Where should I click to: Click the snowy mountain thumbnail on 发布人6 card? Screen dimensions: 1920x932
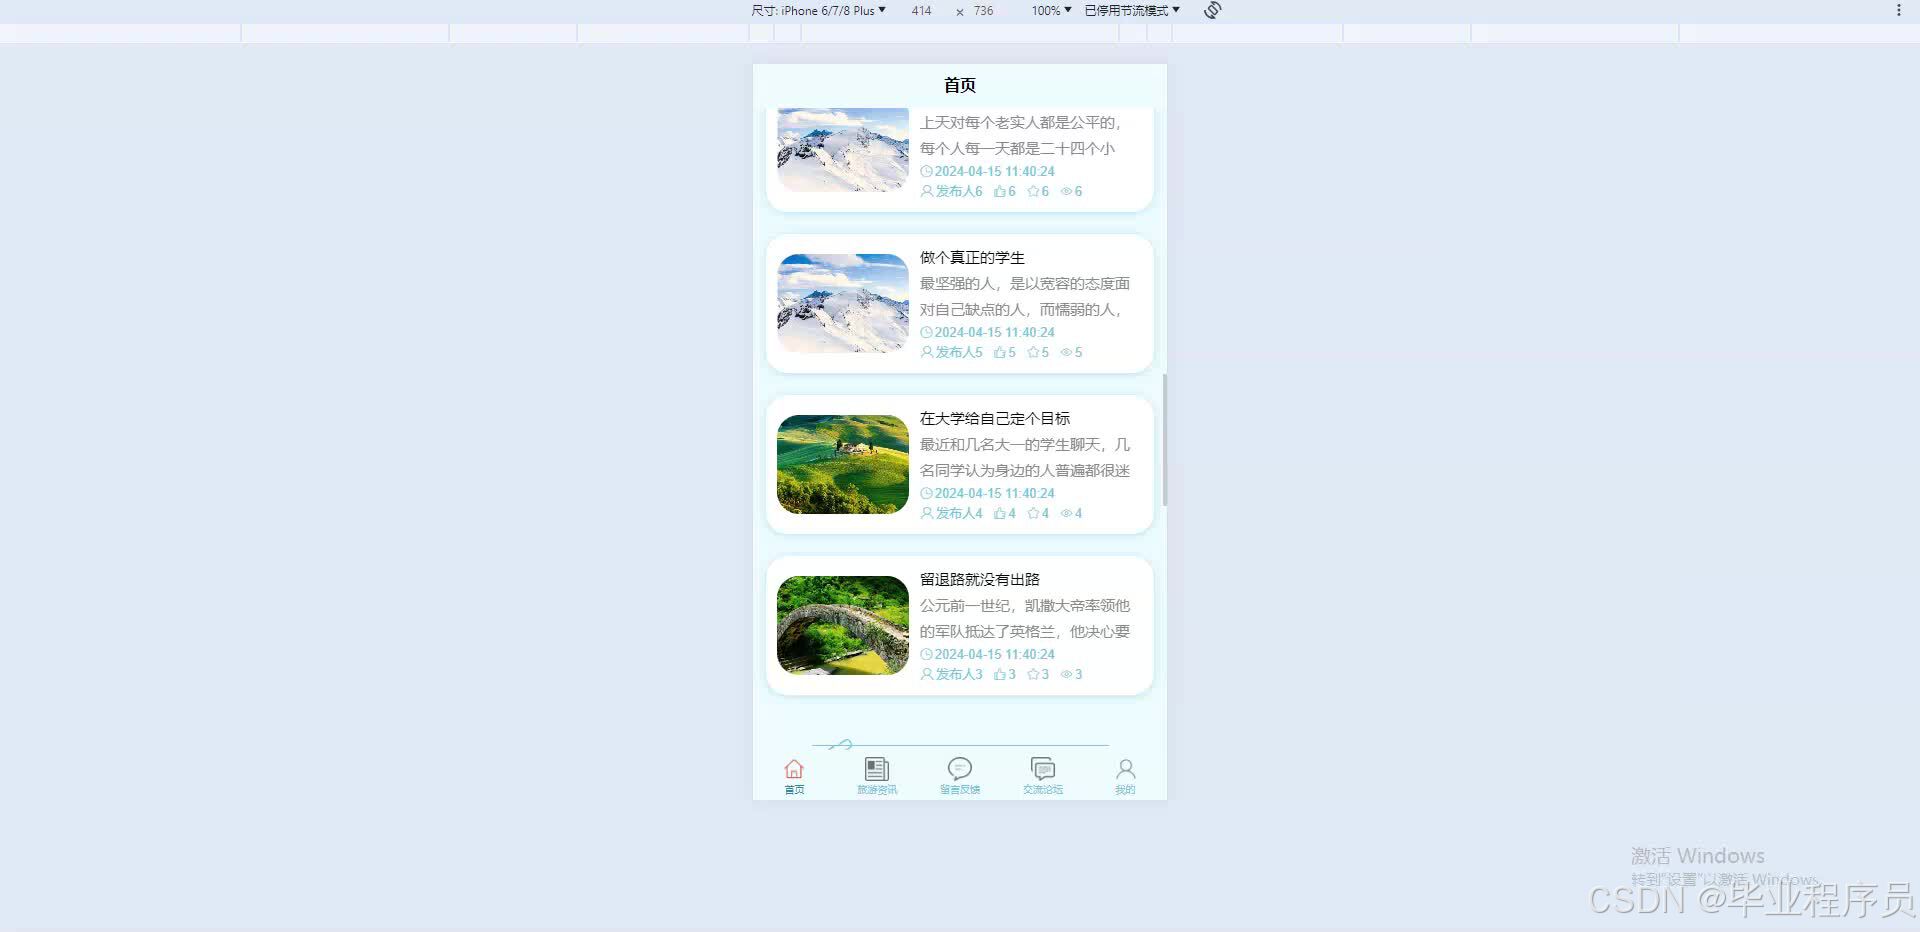(x=843, y=150)
